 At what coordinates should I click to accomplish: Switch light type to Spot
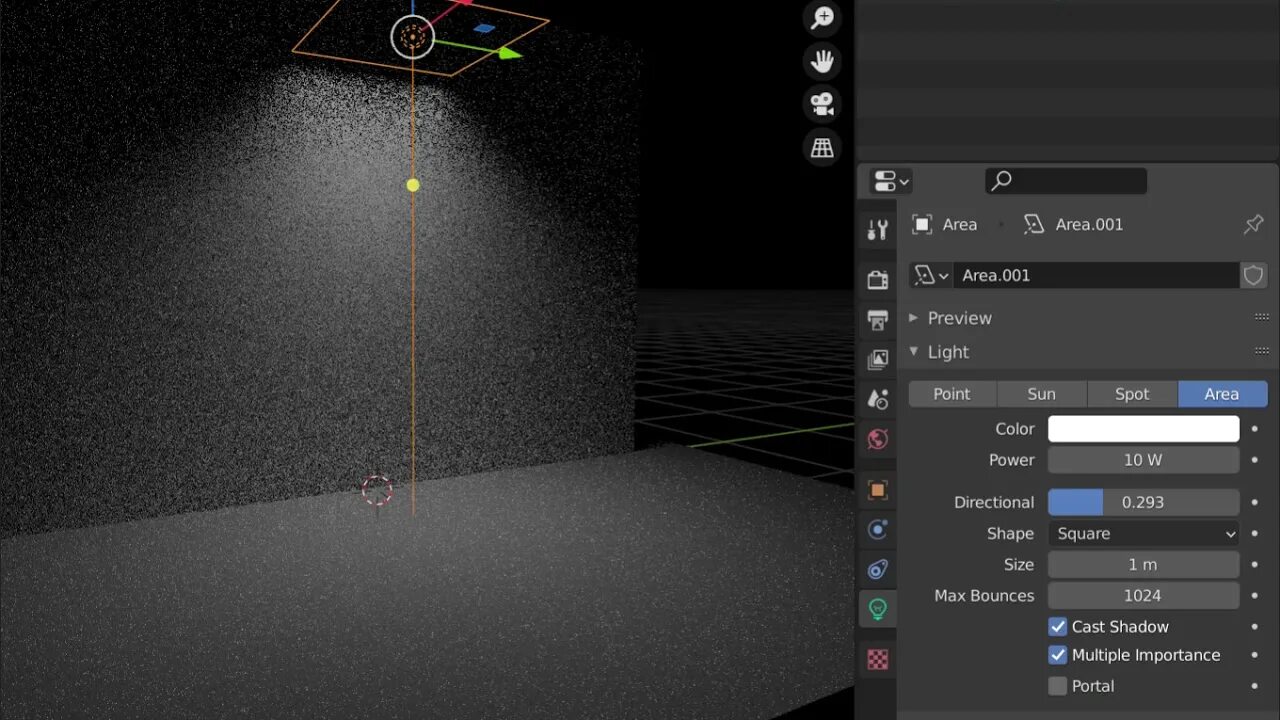coord(1131,393)
